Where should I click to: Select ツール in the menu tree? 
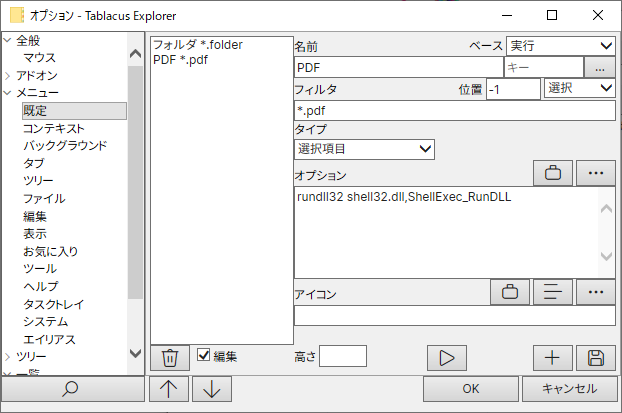(40, 269)
